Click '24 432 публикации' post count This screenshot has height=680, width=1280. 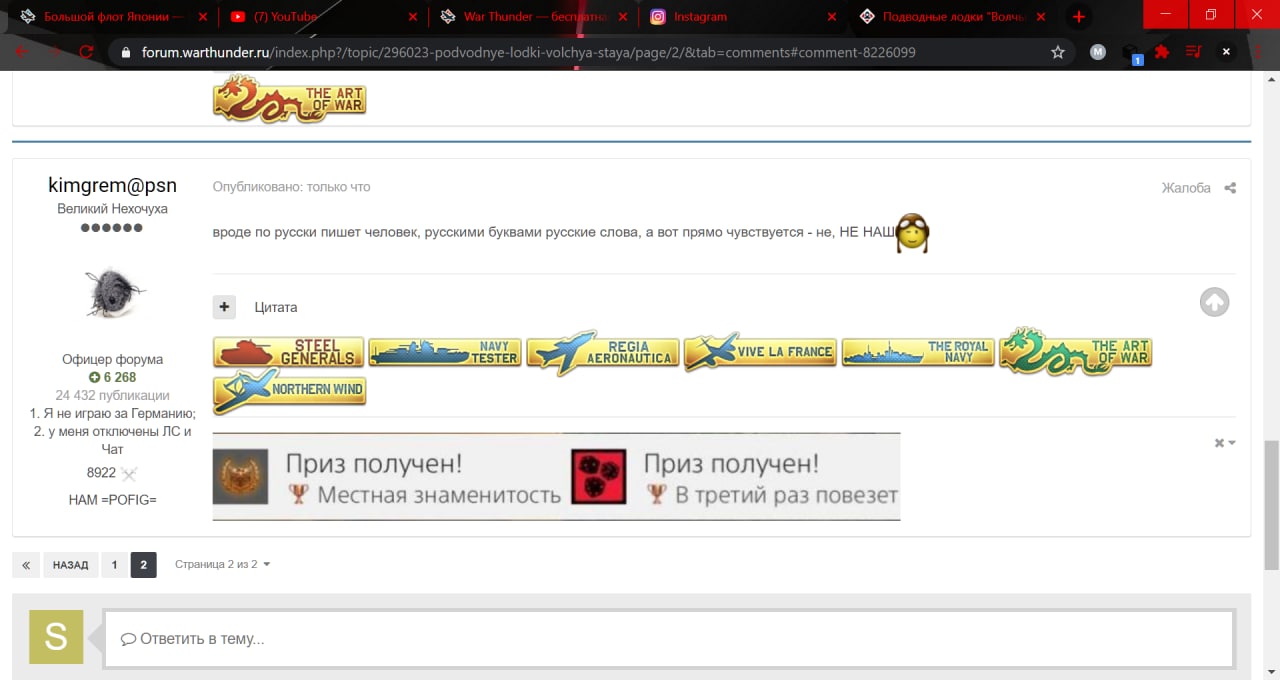click(112, 395)
